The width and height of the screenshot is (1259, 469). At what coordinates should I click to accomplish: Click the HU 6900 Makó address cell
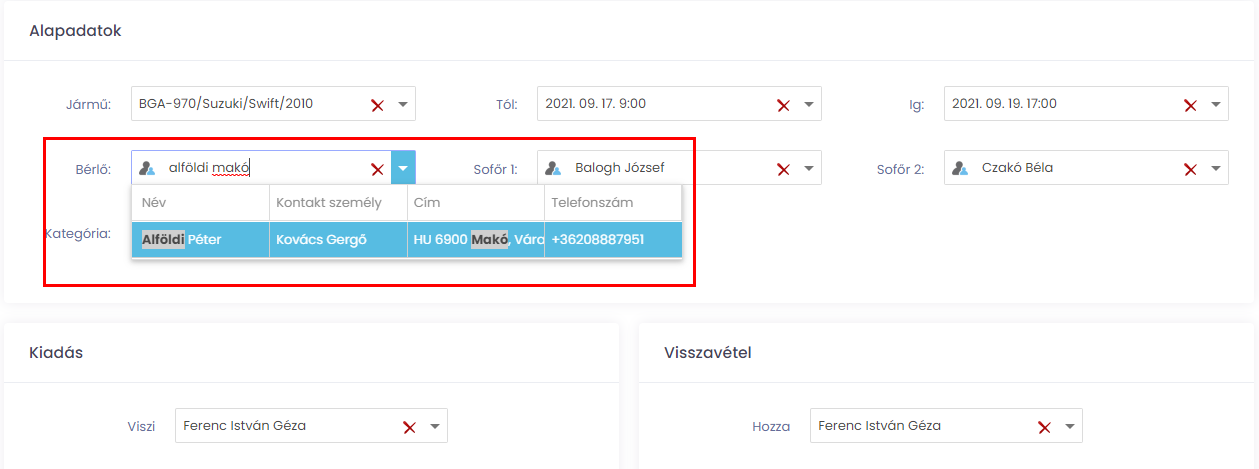pos(476,240)
